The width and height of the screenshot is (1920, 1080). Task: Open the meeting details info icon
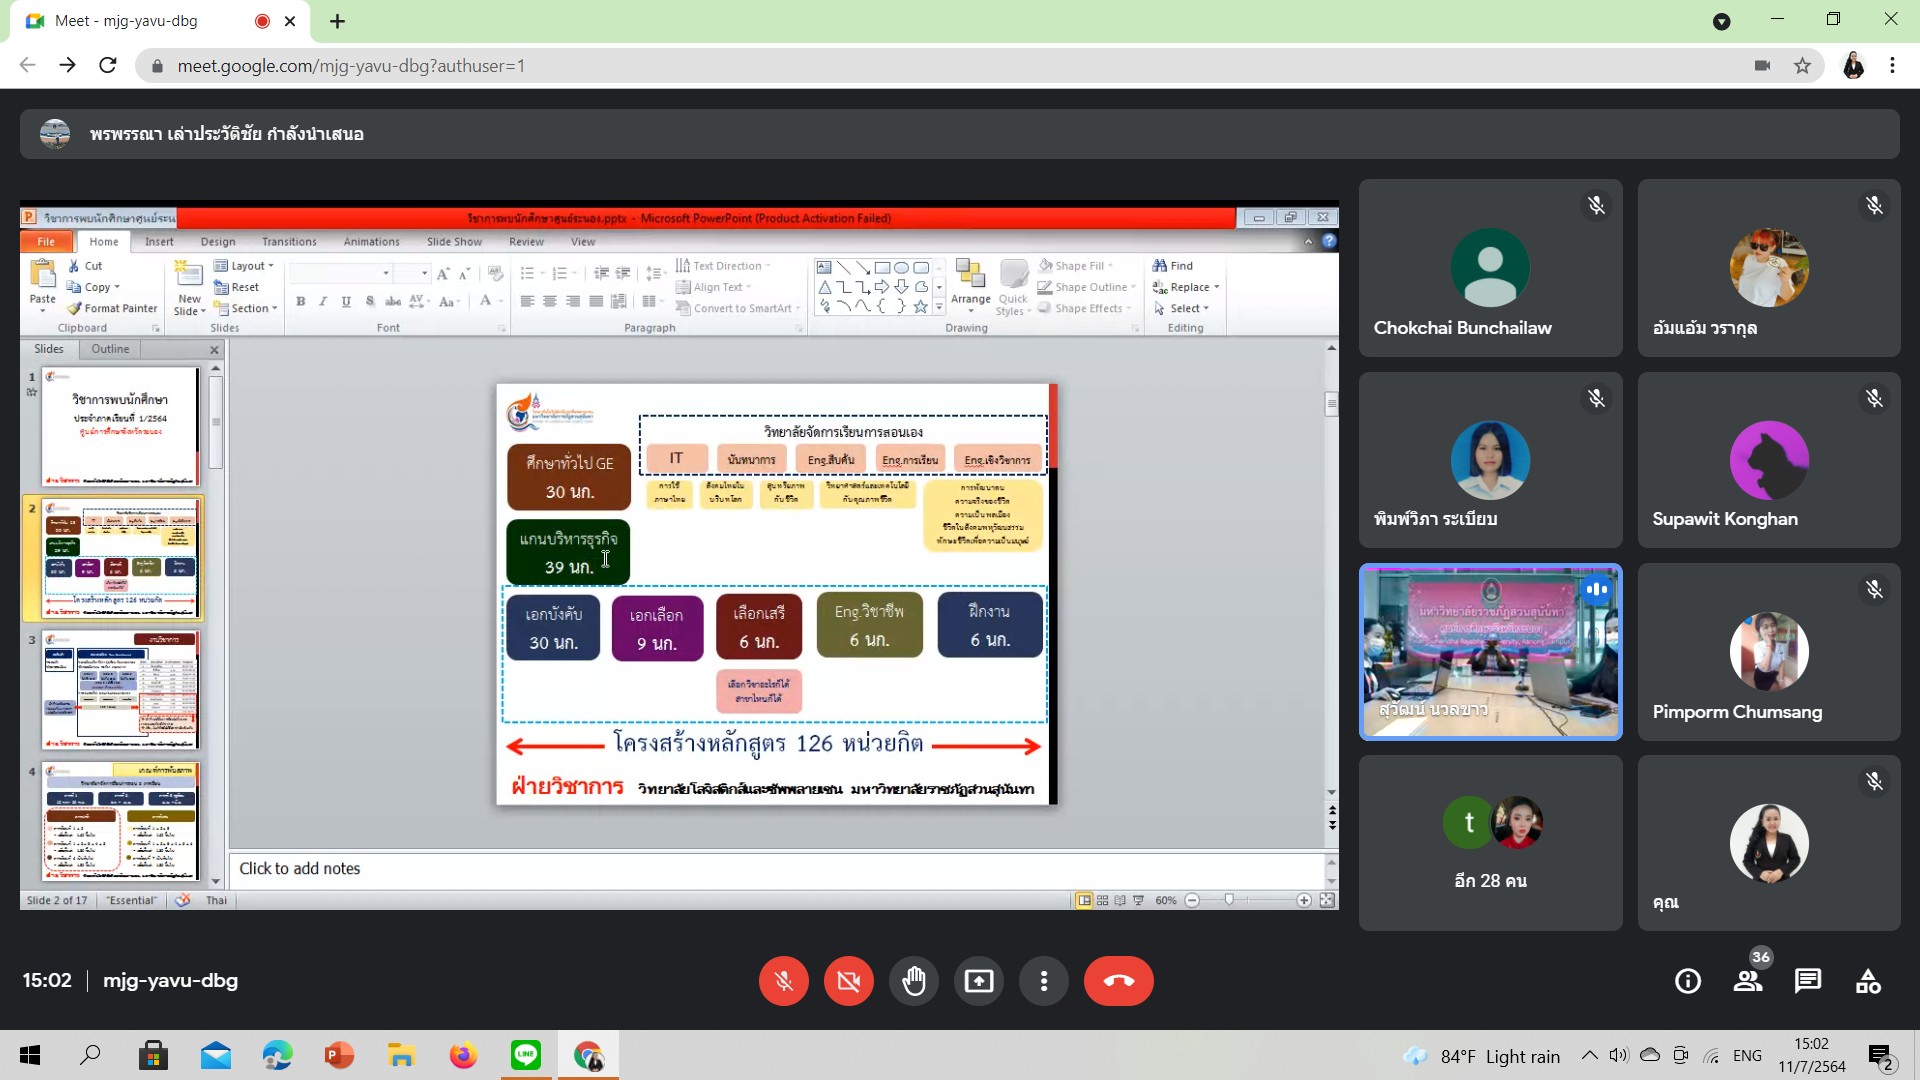1687,981
